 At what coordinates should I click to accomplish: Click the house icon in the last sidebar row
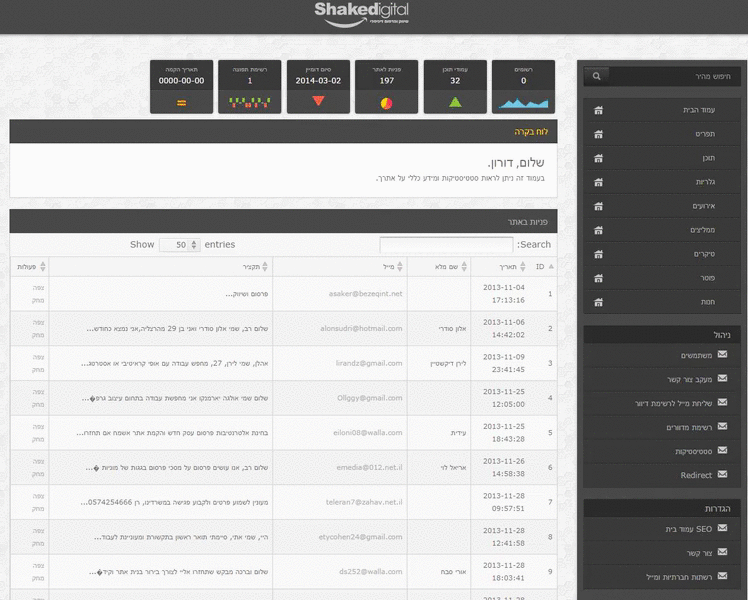point(598,302)
